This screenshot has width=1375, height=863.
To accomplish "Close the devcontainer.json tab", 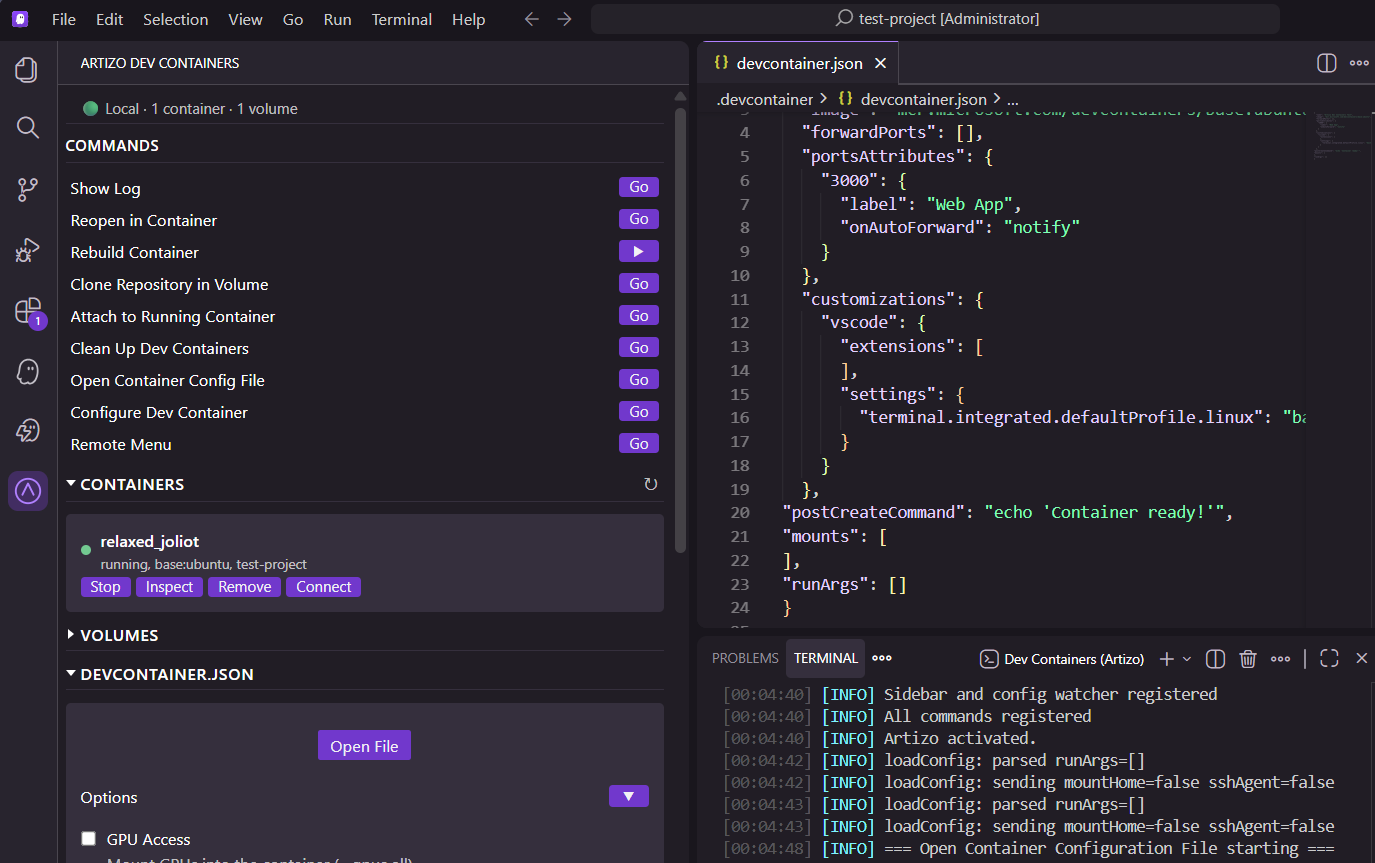I will (x=881, y=63).
